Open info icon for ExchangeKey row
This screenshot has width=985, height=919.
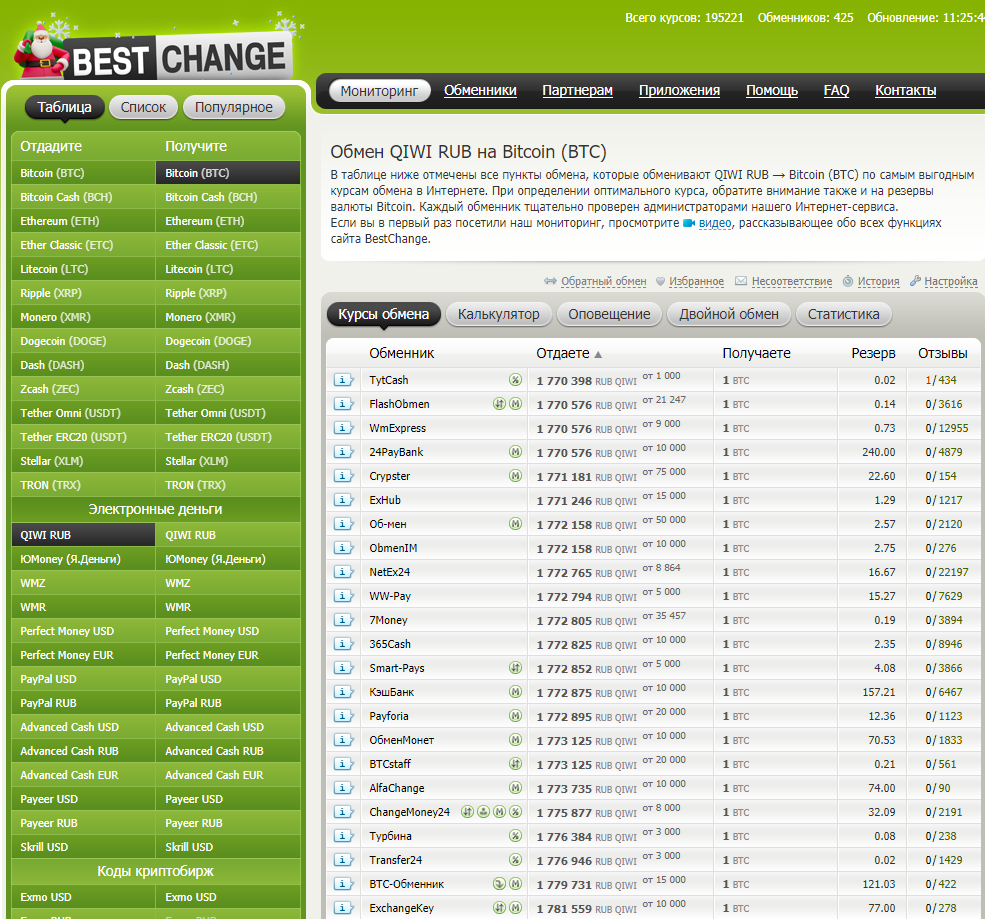(343, 908)
